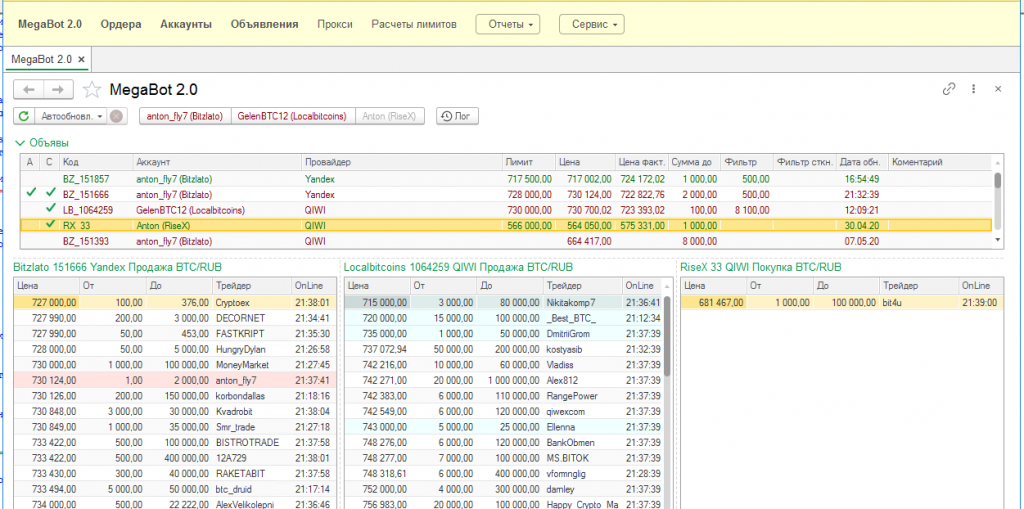Open the Лог button
This screenshot has height=509, width=1024.
(x=457, y=116)
